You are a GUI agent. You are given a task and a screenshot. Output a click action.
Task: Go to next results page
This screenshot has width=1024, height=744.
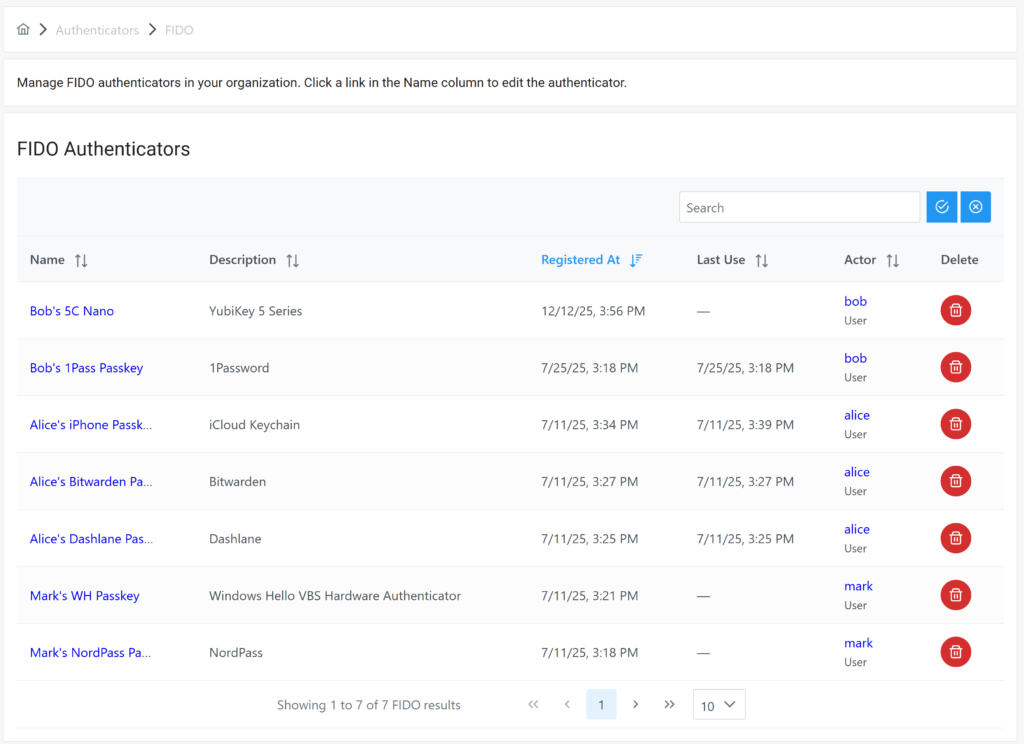[x=635, y=704]
